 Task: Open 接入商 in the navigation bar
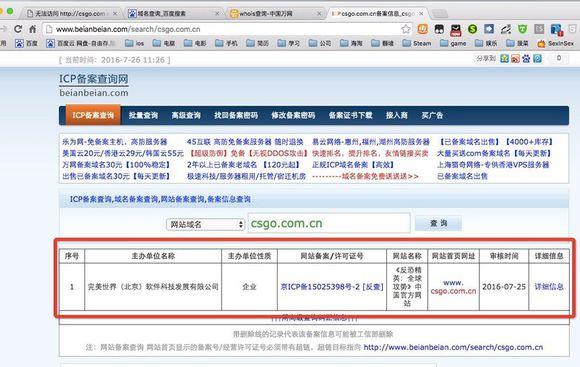[397, 115]
